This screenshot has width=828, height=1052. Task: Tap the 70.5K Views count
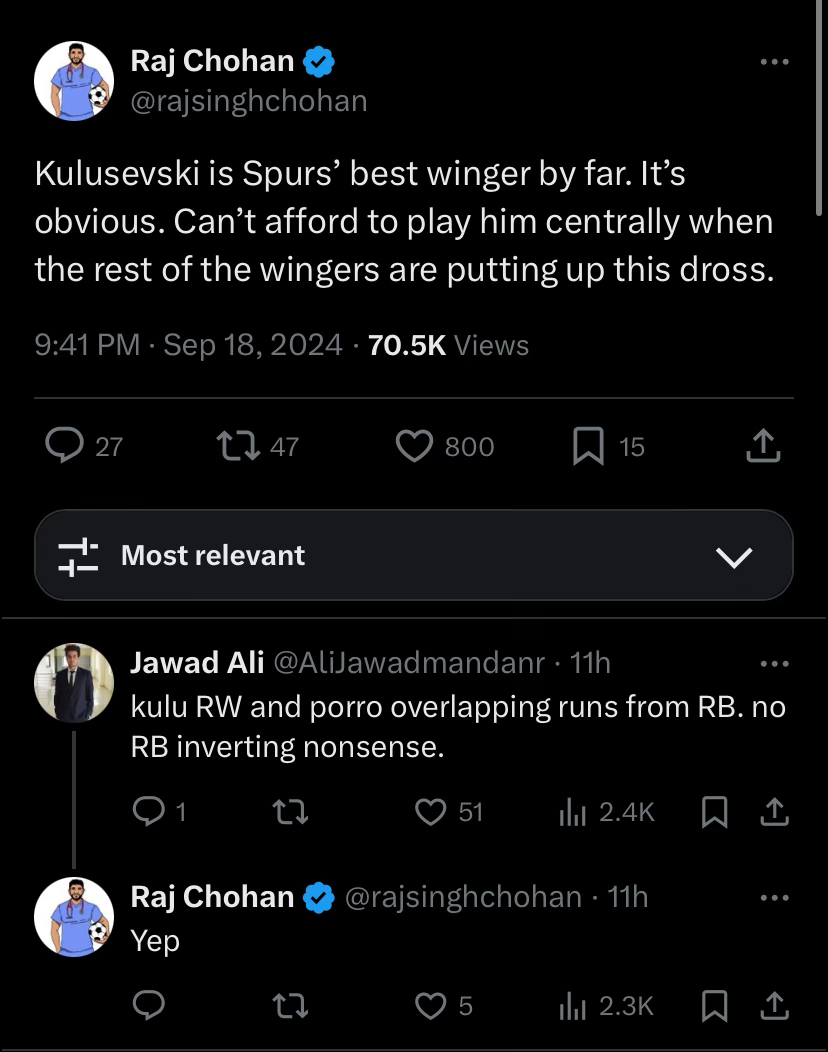click(448, 345)
